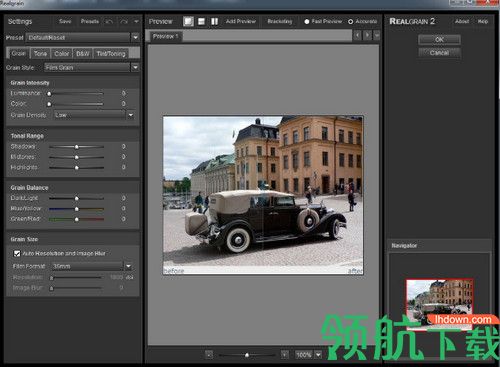Click the Presets button

(90, 21)
